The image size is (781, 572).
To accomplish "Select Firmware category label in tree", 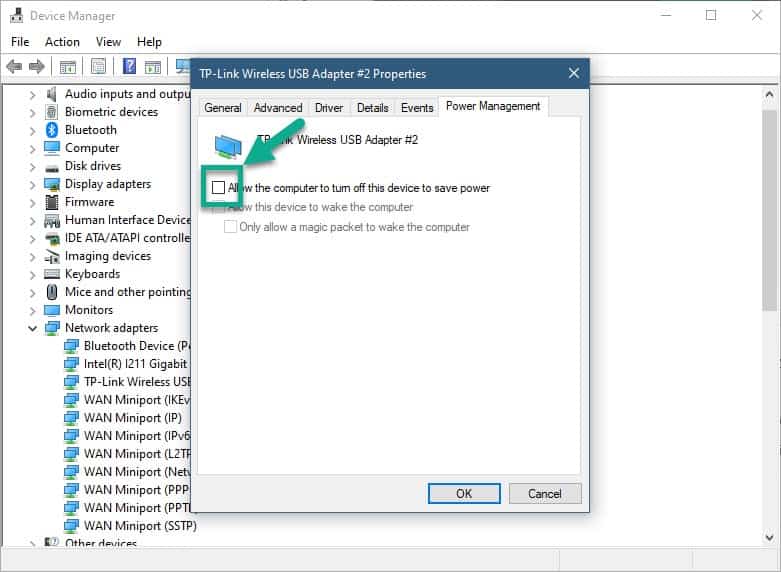I will point(90,202).
